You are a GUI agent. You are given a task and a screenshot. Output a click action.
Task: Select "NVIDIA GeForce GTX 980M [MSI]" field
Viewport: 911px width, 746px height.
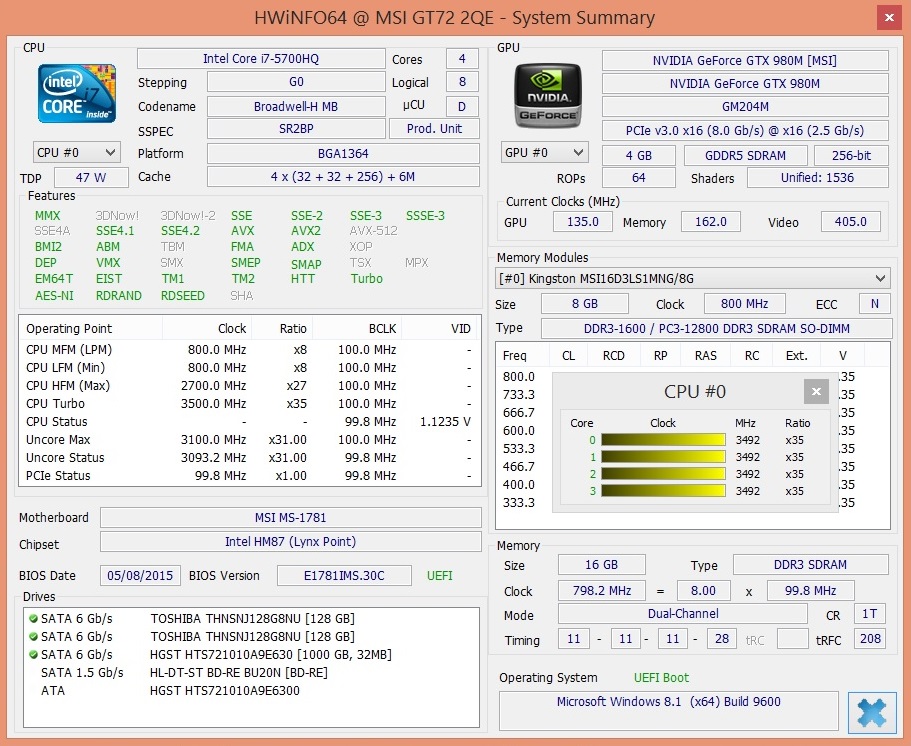click(x=745, y=60)
